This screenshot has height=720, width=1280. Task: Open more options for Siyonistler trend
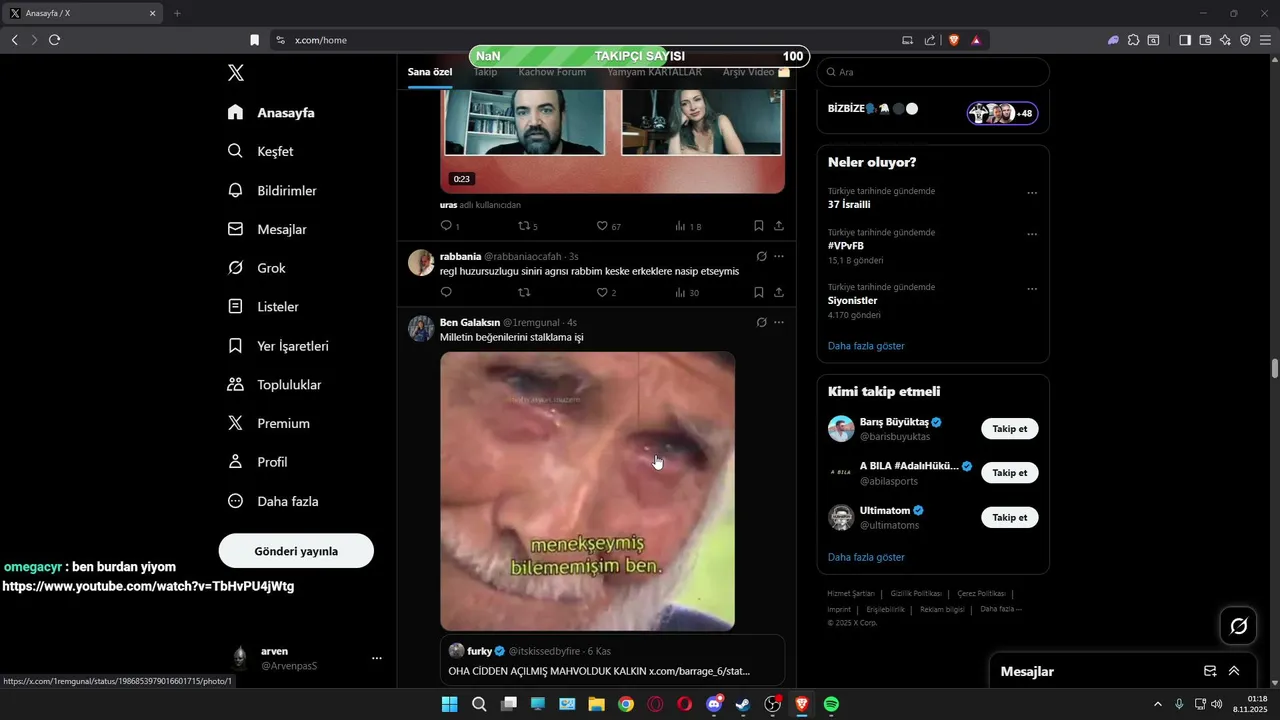(x=1032, y=289)
